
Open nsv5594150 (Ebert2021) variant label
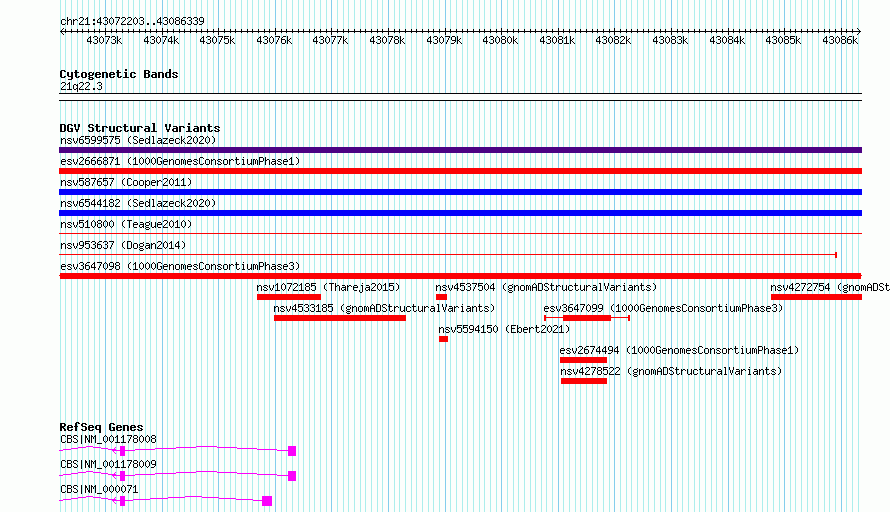504,329
